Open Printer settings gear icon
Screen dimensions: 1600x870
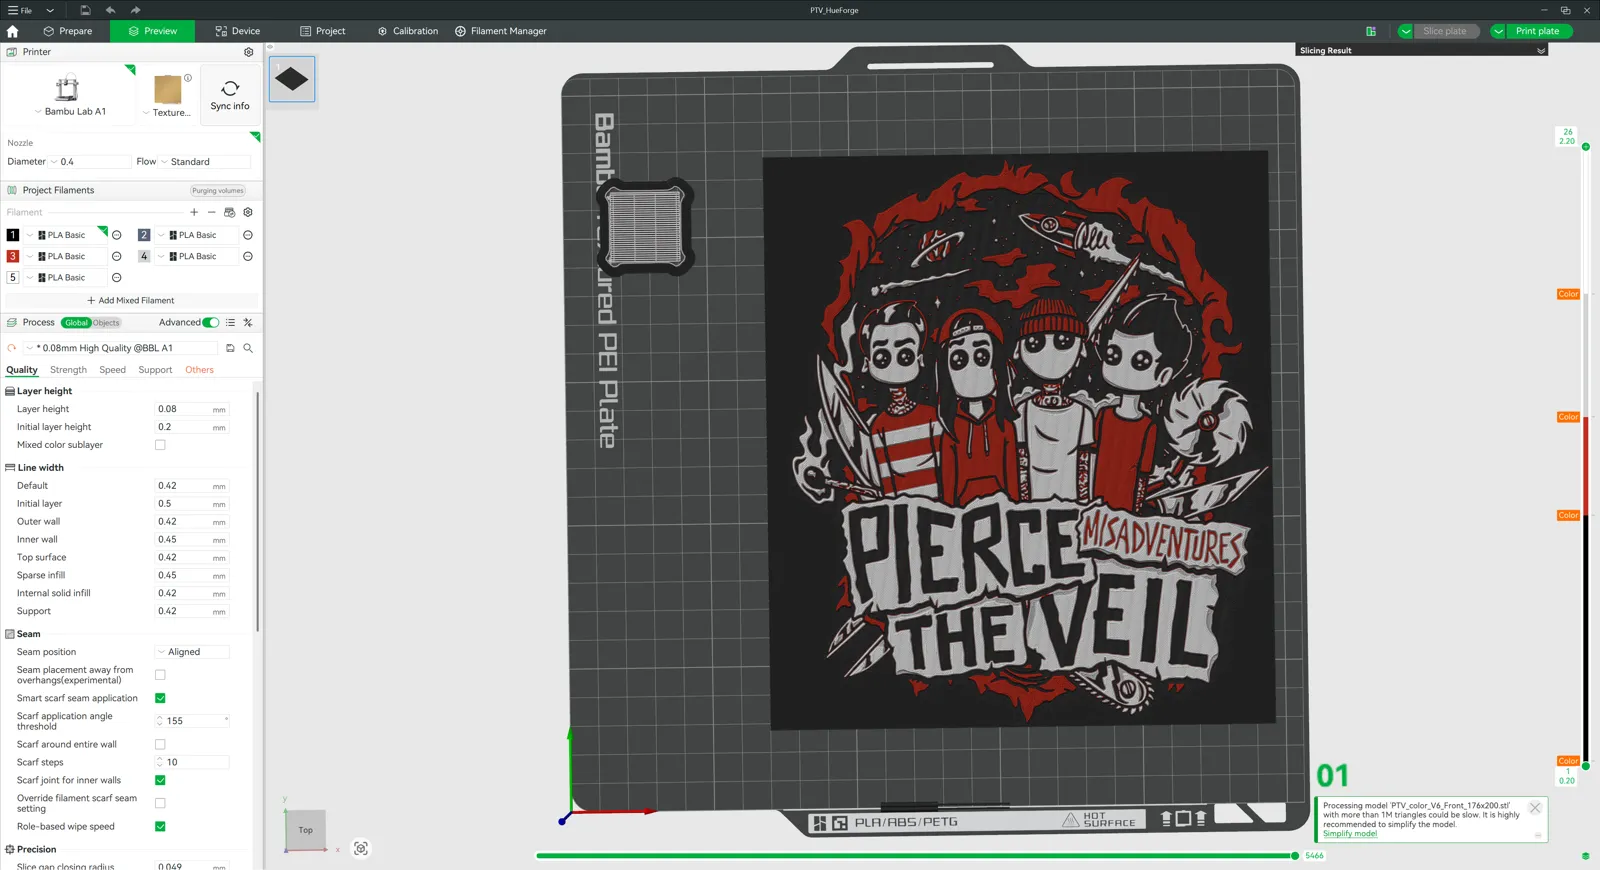249,52
